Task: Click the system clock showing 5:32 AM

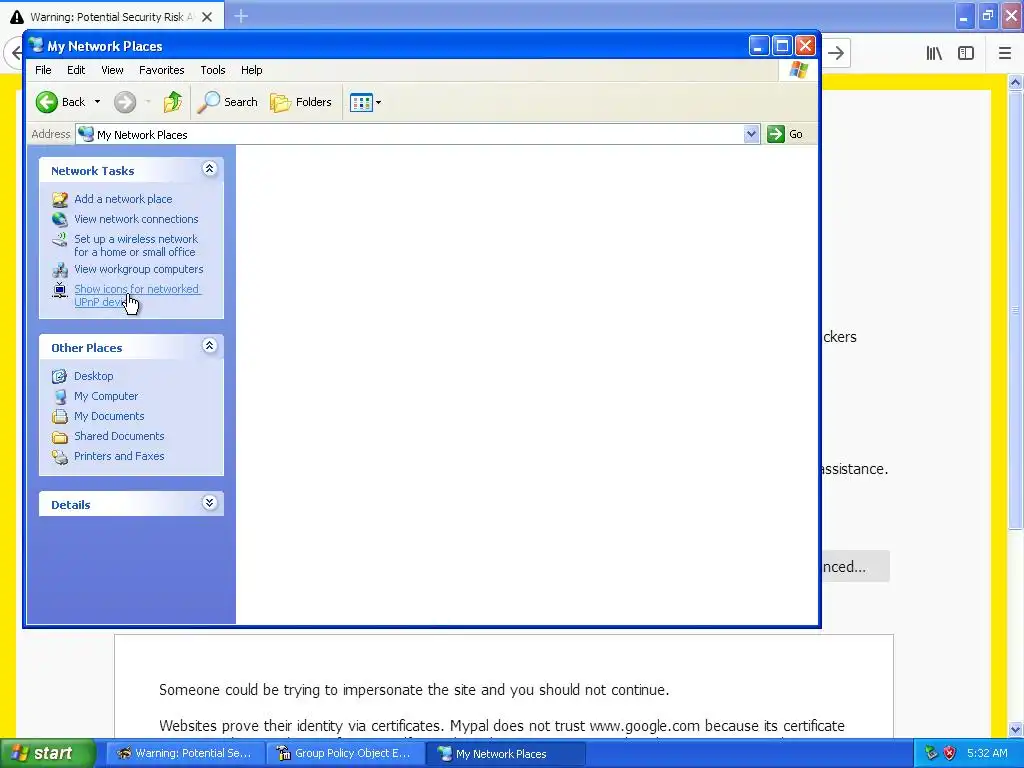Action: [987, 754]
